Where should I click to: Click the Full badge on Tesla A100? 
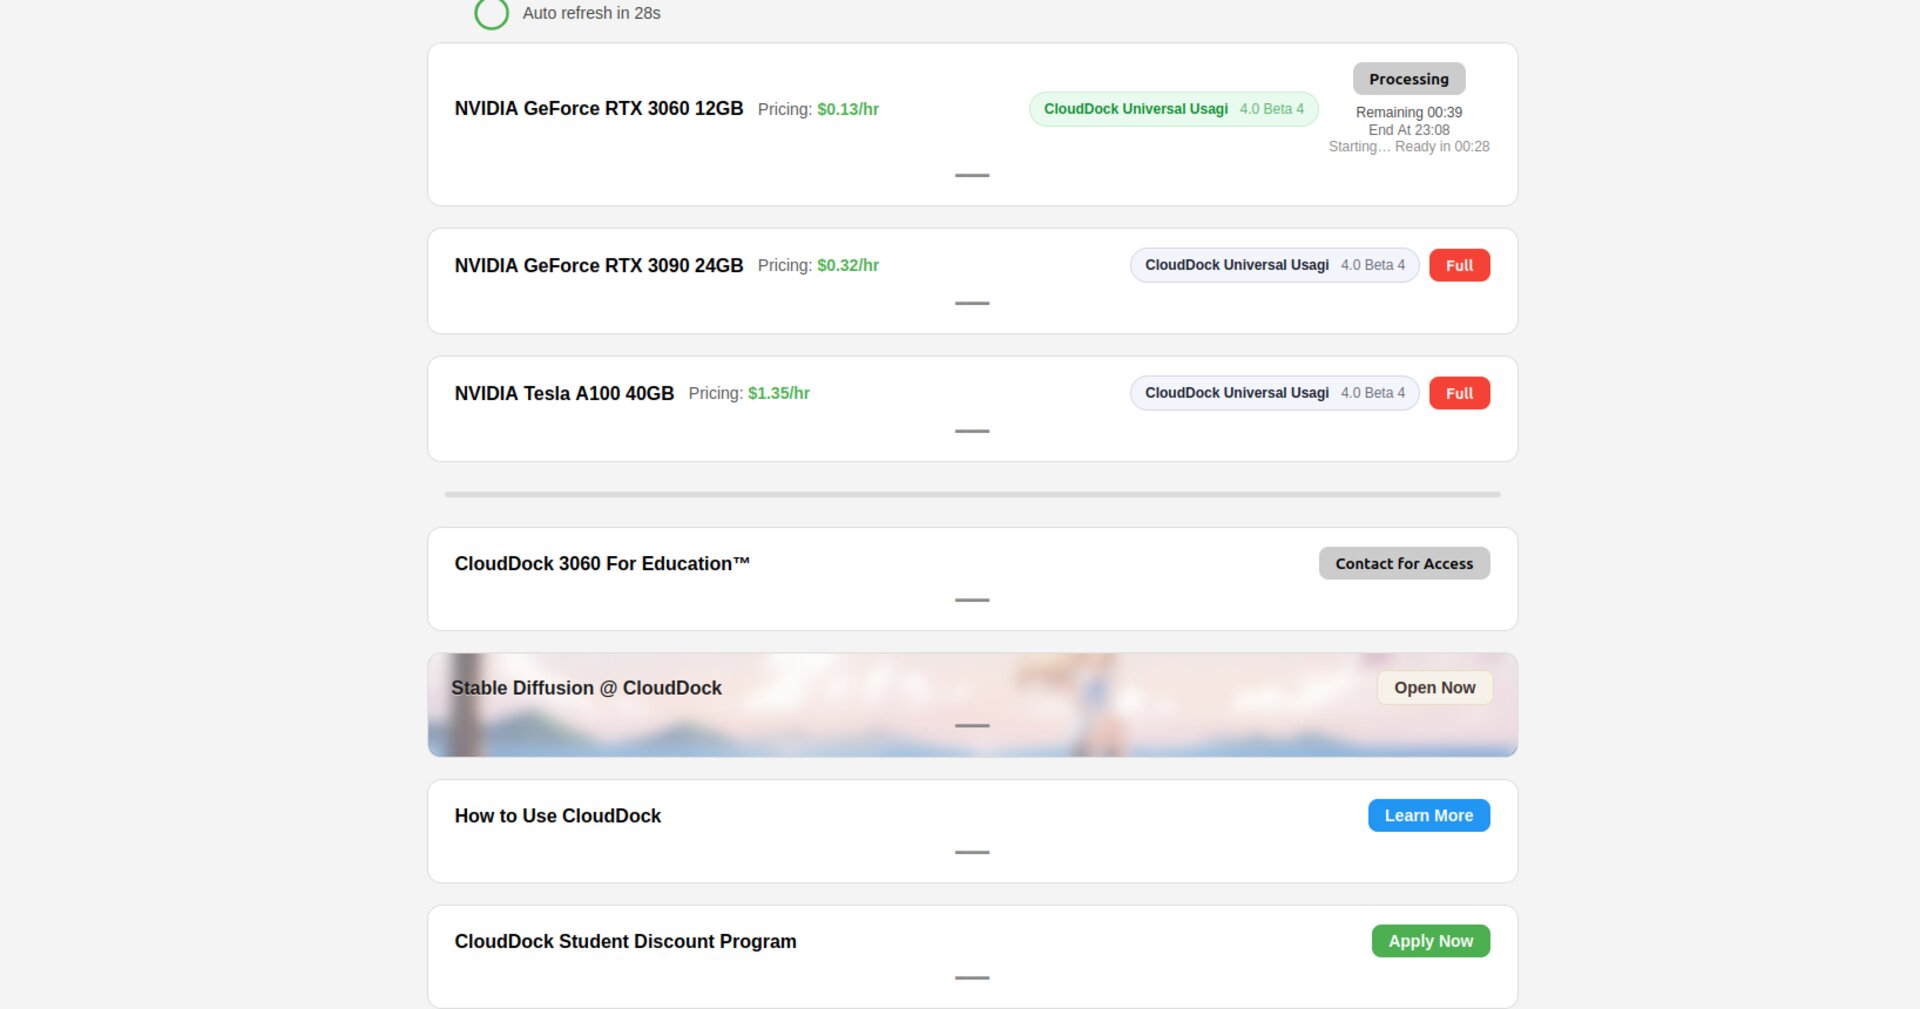(1459, 393)
